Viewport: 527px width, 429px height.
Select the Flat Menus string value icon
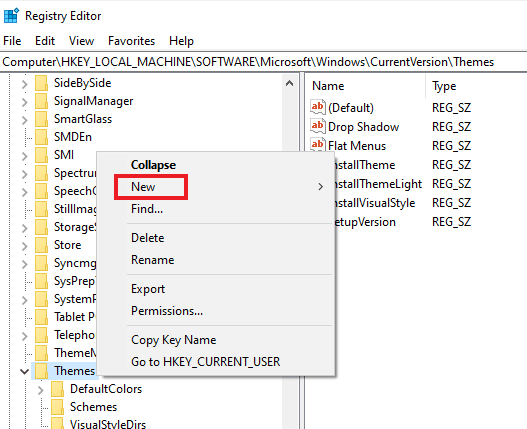tap(318, 145)
